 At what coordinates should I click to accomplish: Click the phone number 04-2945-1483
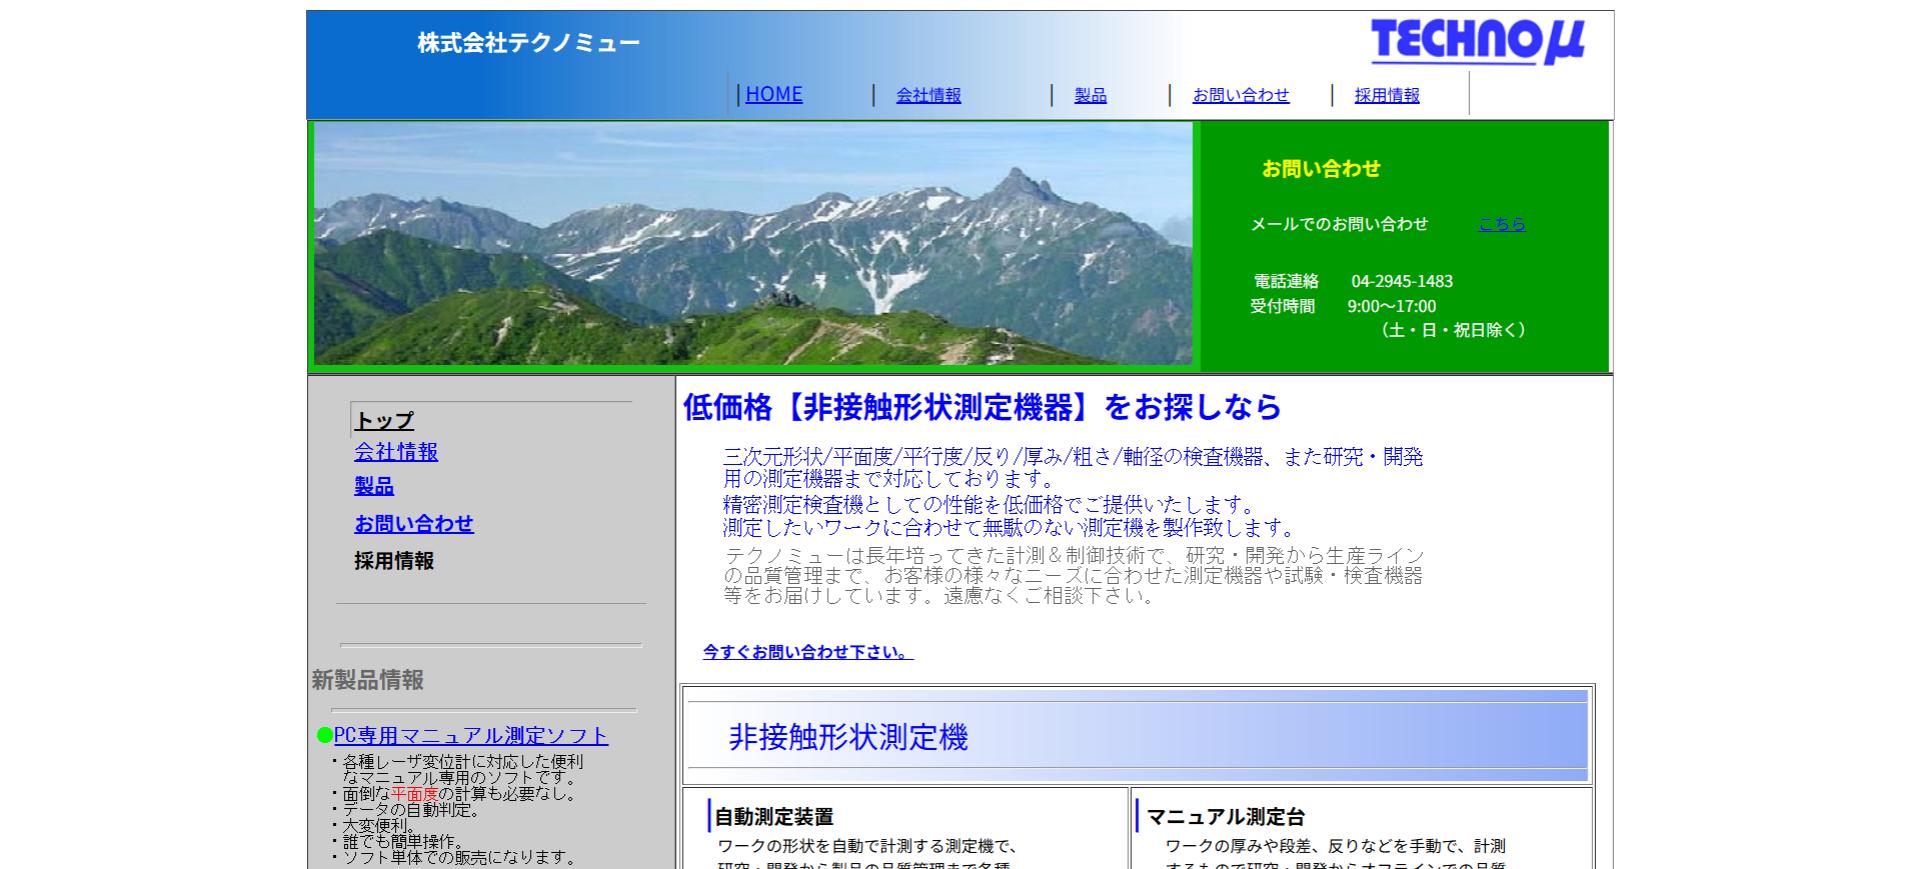coord(1402,281)
